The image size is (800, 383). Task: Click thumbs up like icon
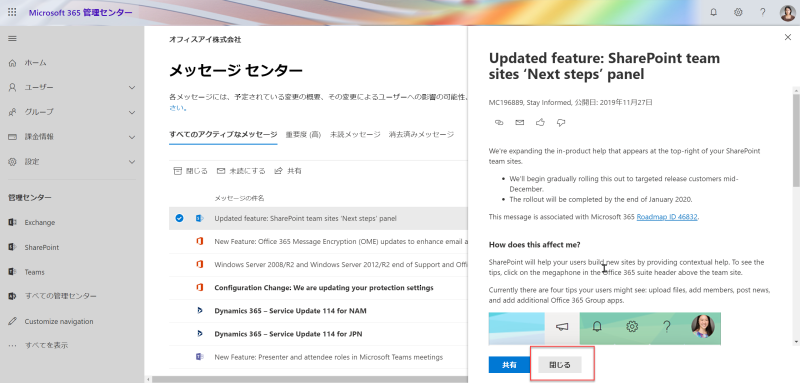click(x=540, y=122)
